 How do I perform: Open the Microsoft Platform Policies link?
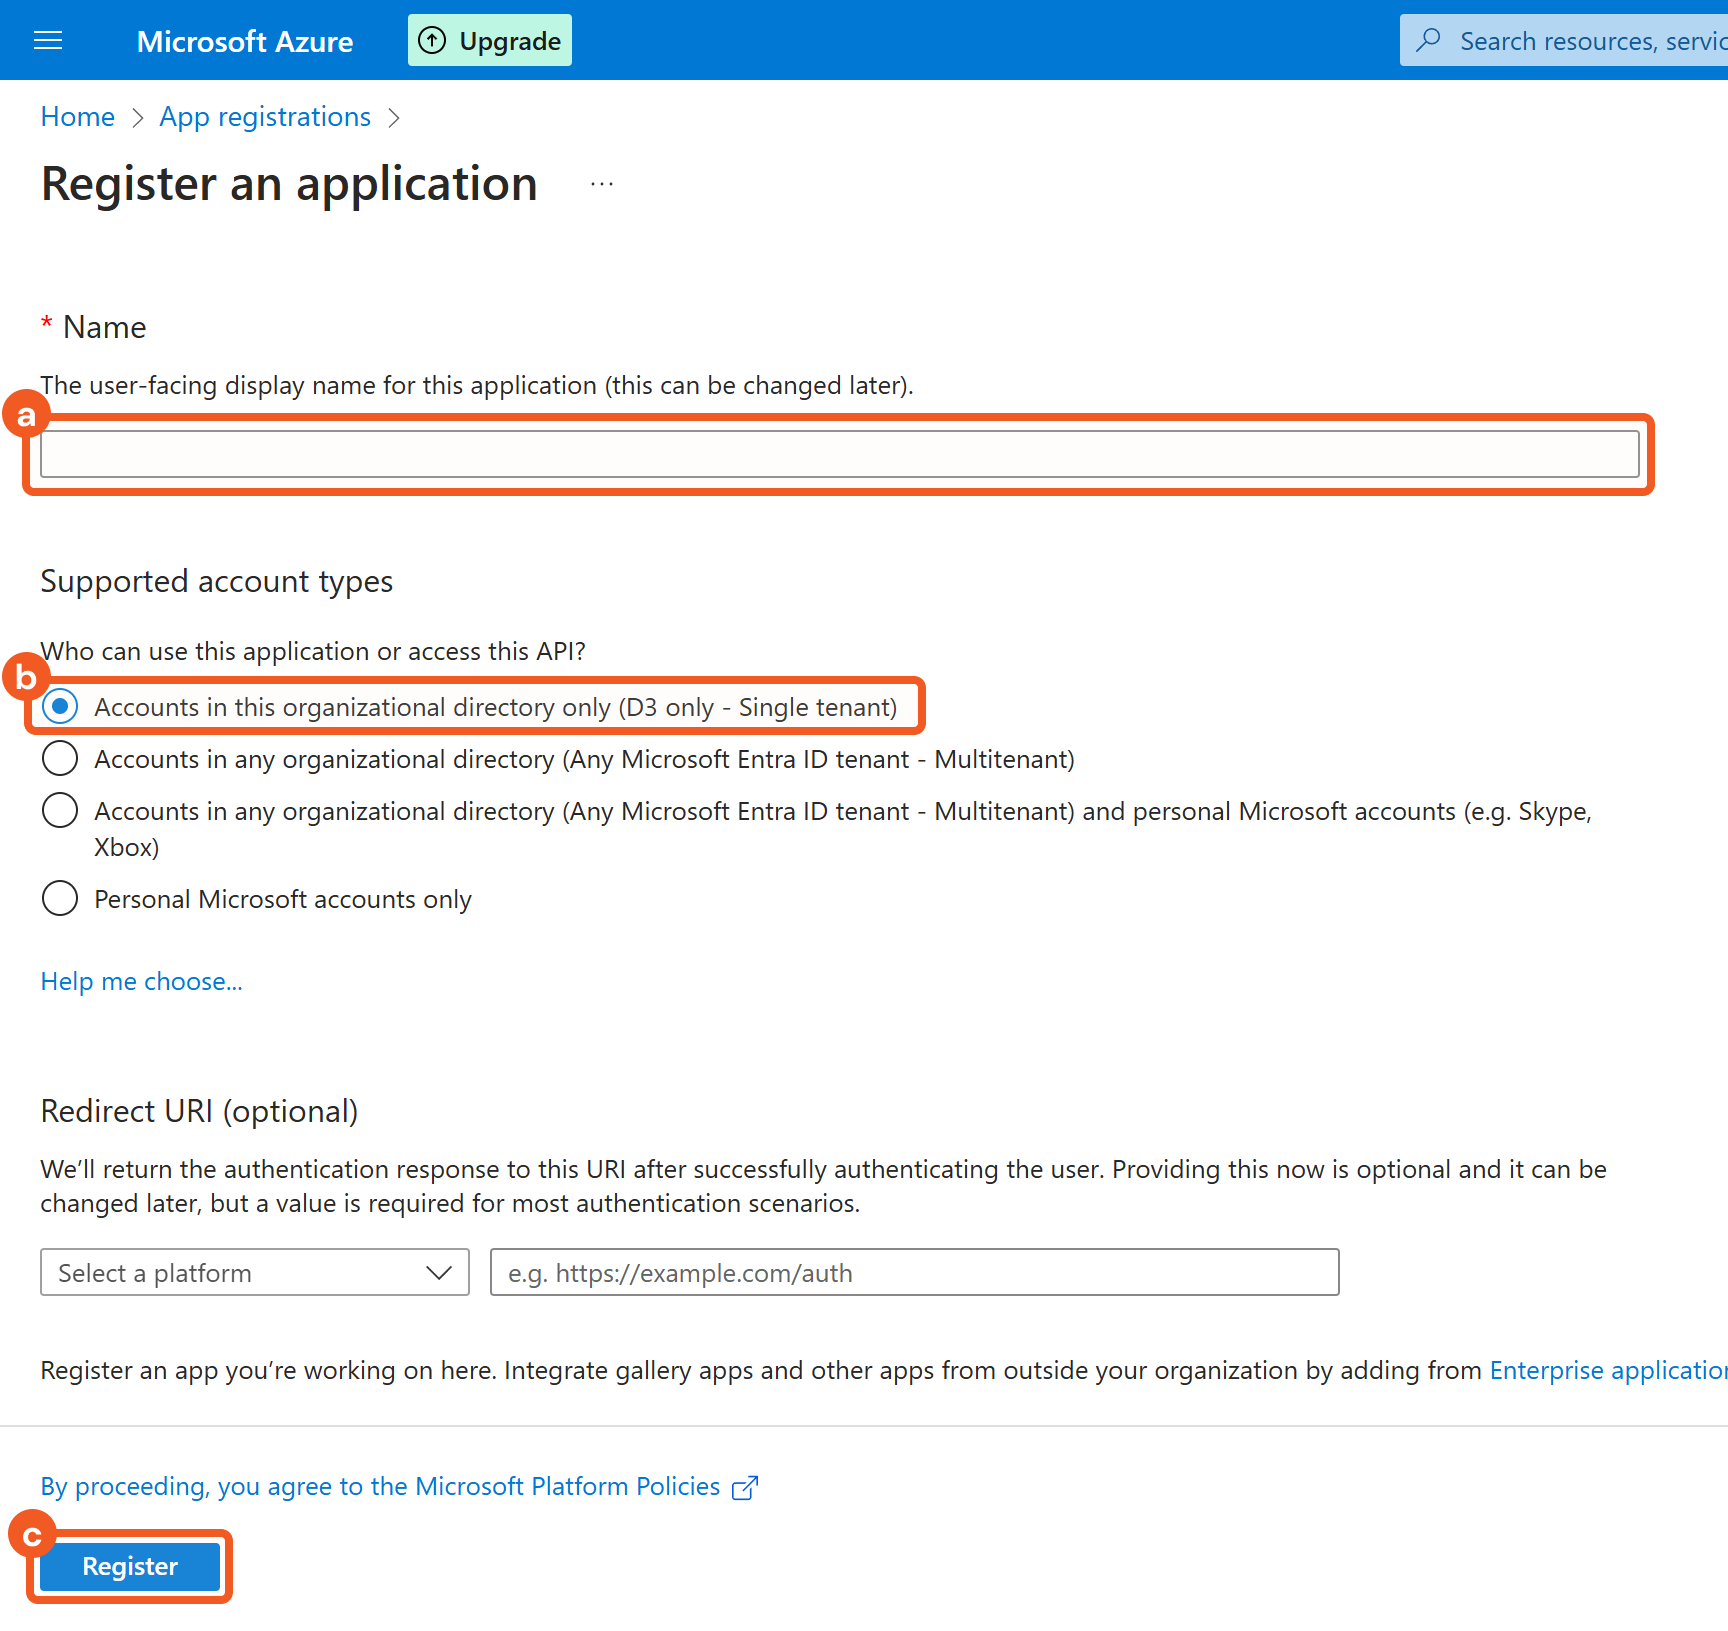point(380,1487)
